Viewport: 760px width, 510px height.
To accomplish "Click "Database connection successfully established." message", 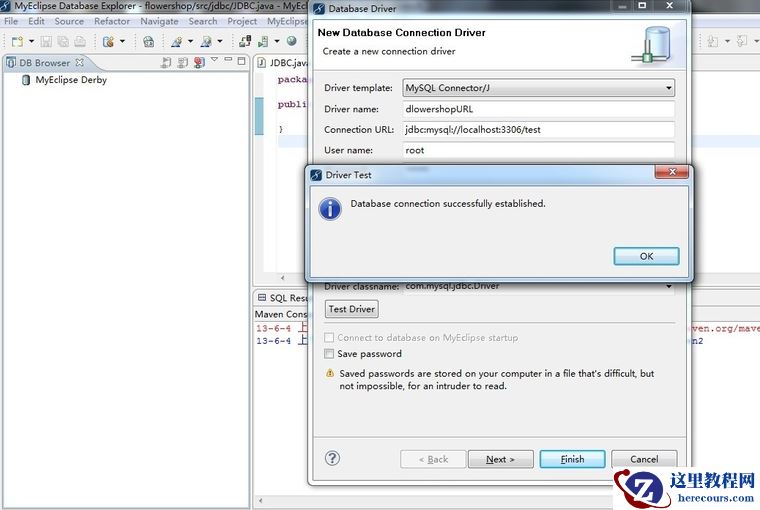I will (x=448, y=204).
